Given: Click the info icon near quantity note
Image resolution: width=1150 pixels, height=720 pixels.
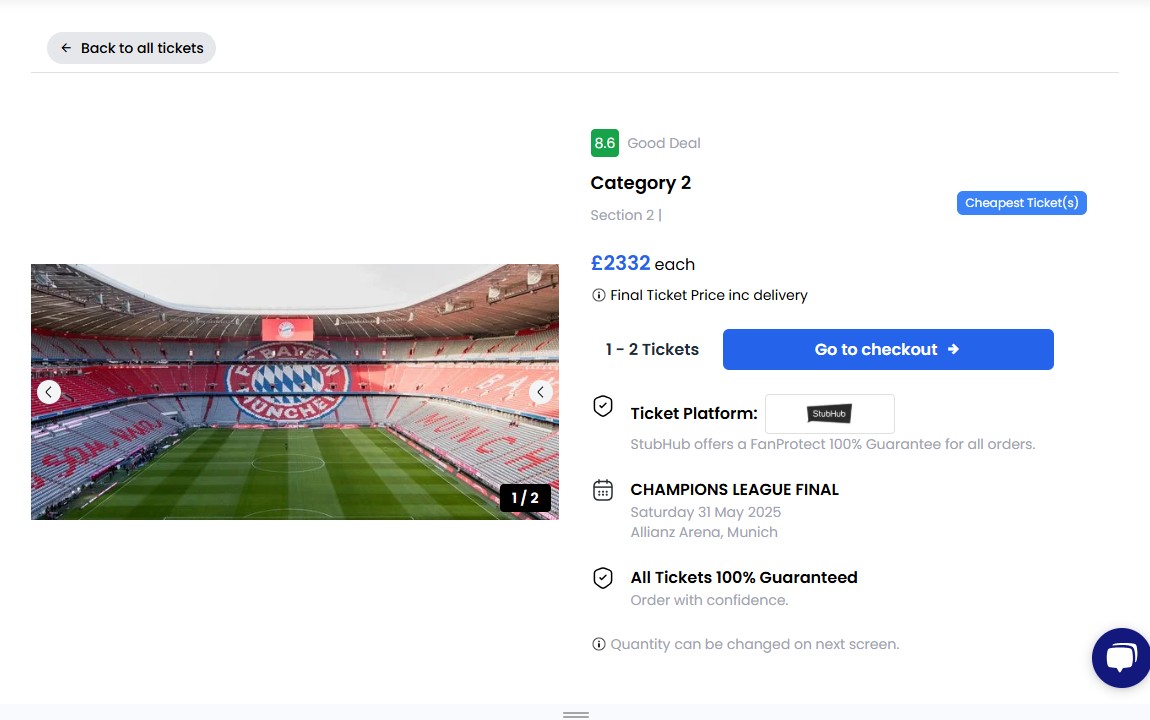Looking at the screenshot, I should click(599, 644).
